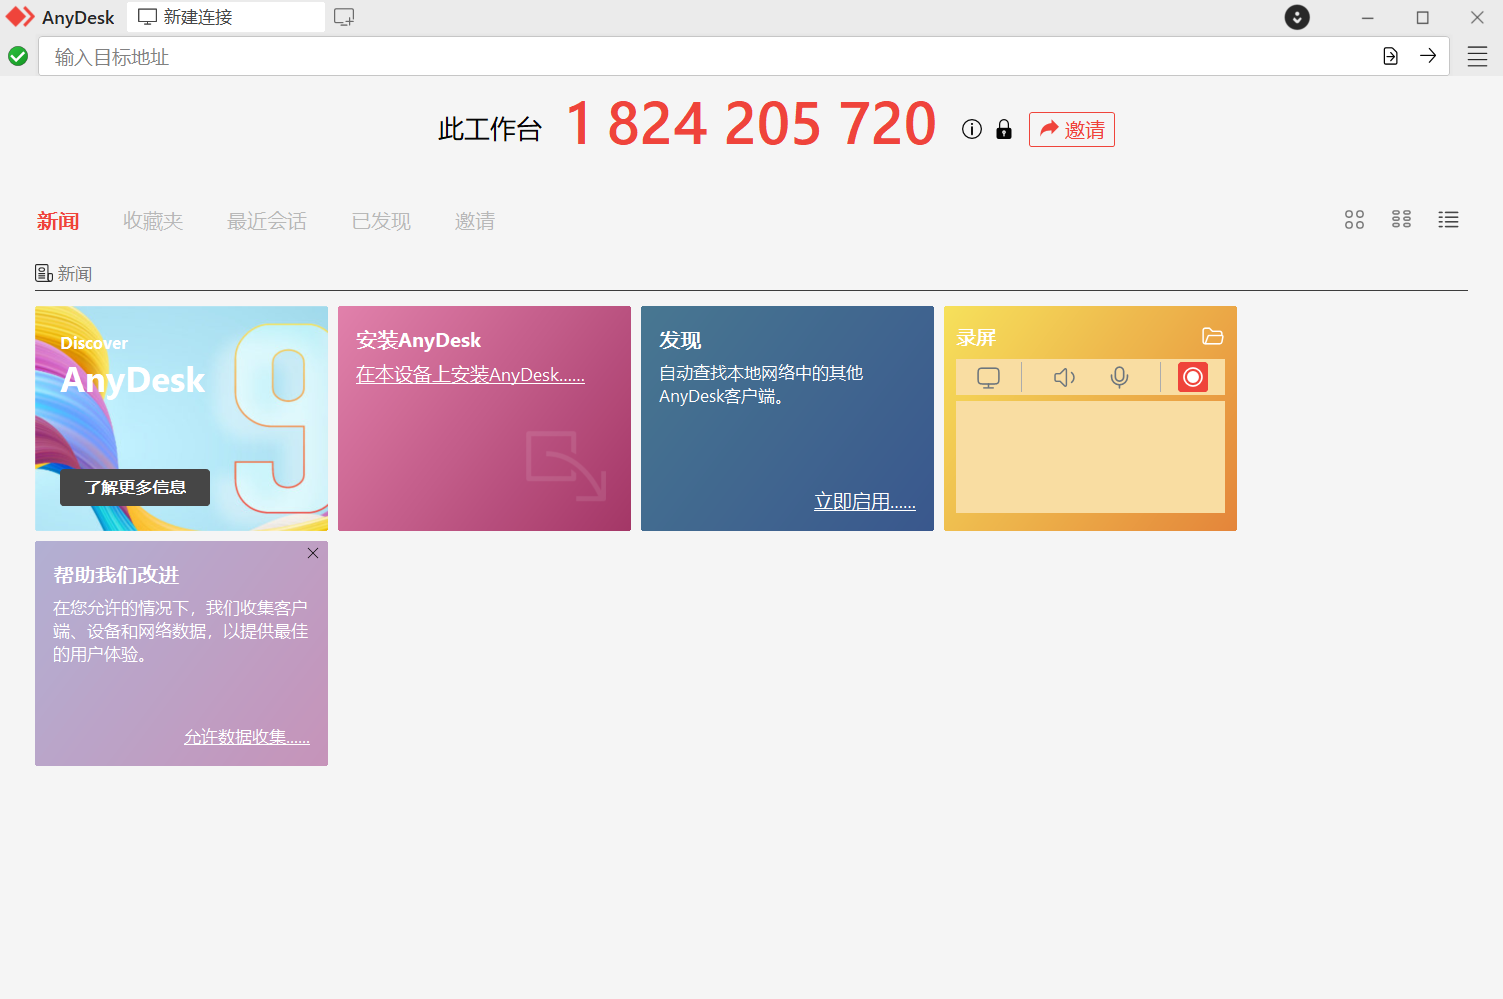The height and width of the screenshot is (999, 1503).
Task: Enable discovery via the 立即启用 link
Action: 865,501
